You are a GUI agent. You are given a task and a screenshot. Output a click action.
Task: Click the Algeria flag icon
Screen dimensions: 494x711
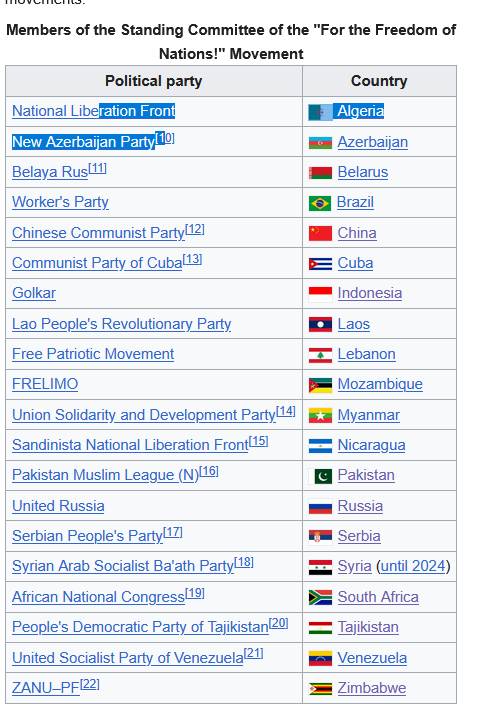[x=320, y=112]
